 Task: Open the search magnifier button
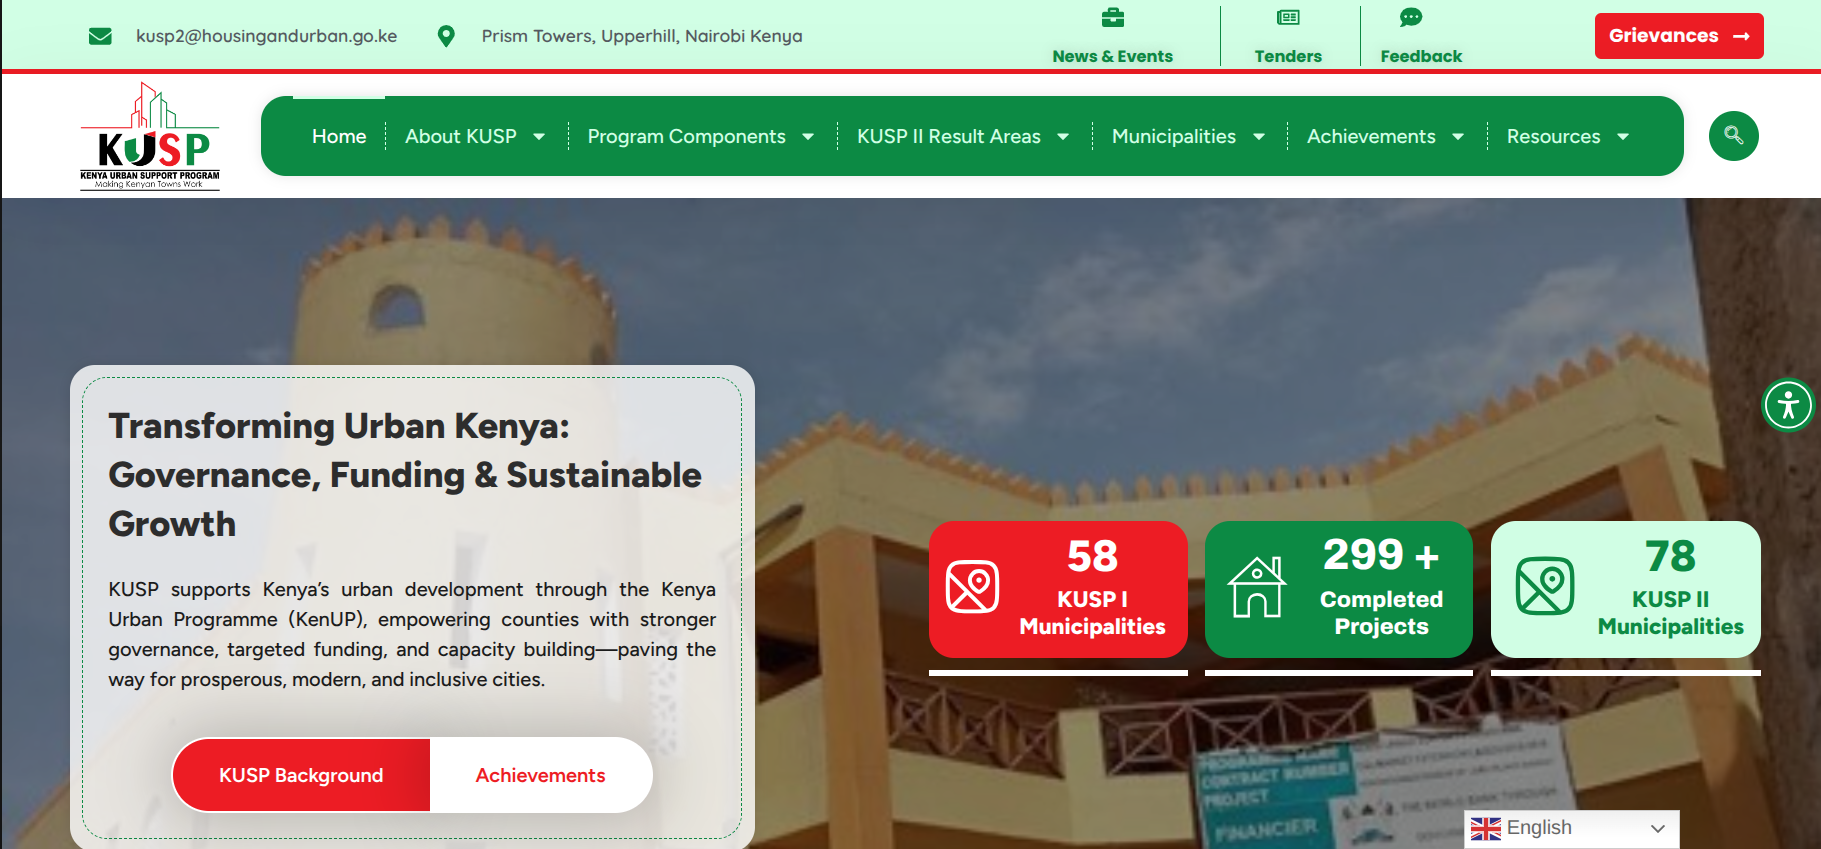1734,136
